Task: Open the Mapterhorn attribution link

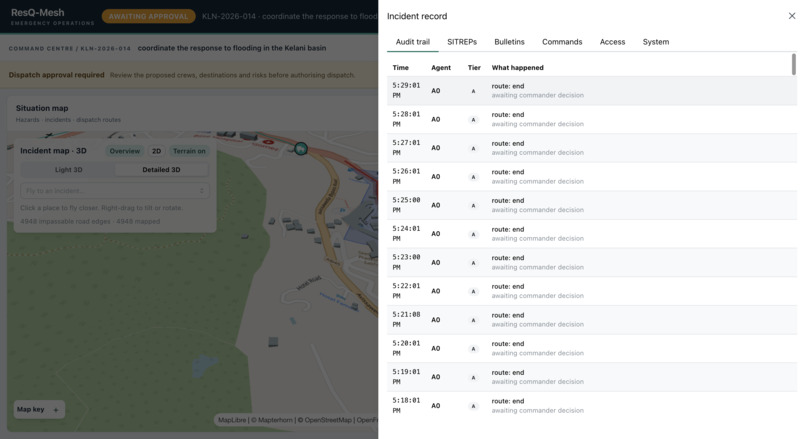Action: (275, 420)
